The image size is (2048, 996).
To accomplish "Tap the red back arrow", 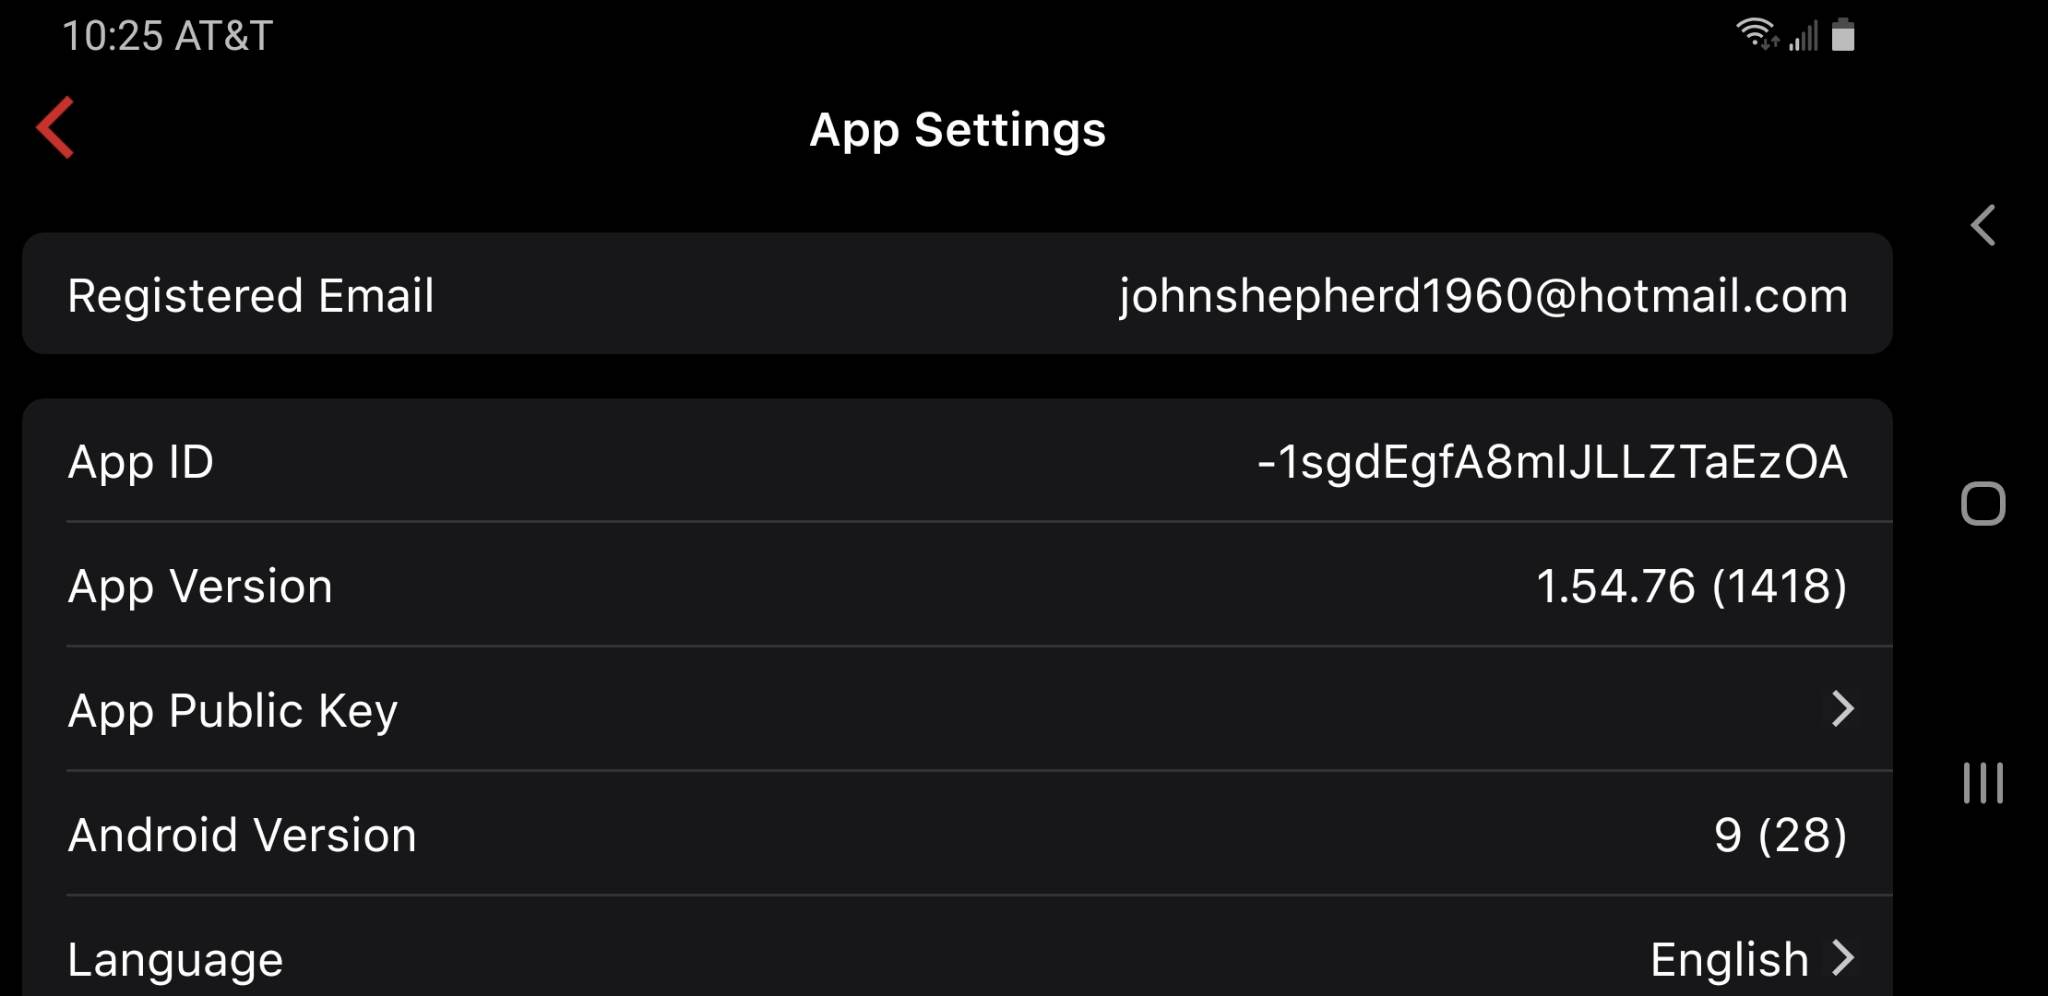I will click(x=56, y=128).
